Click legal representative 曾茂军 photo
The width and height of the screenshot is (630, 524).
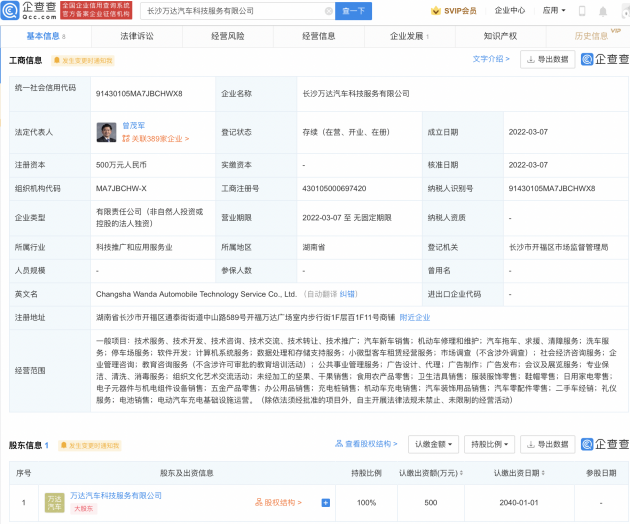pyautogui.click(x=105, y=131)
